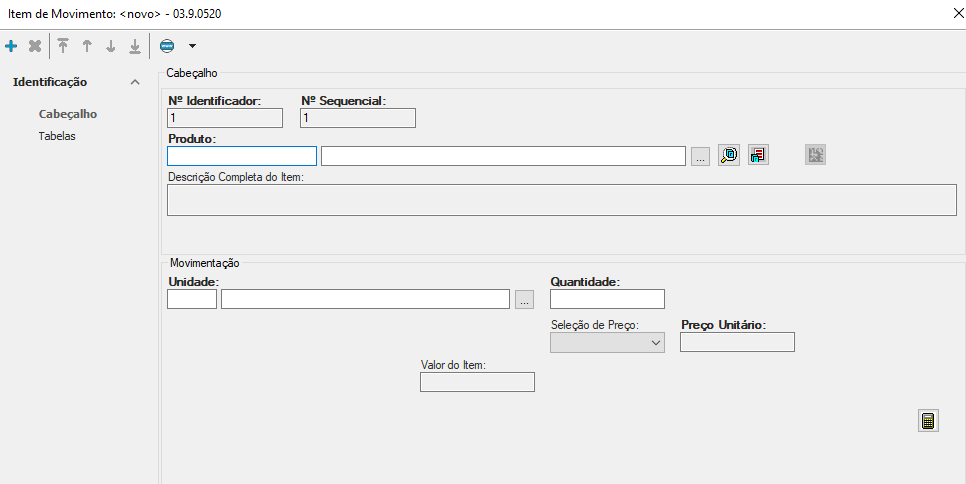Screen dimensions: 966x484
Task: Click the blue round processes icon in toolbar
Action: [x=167, y=46]
